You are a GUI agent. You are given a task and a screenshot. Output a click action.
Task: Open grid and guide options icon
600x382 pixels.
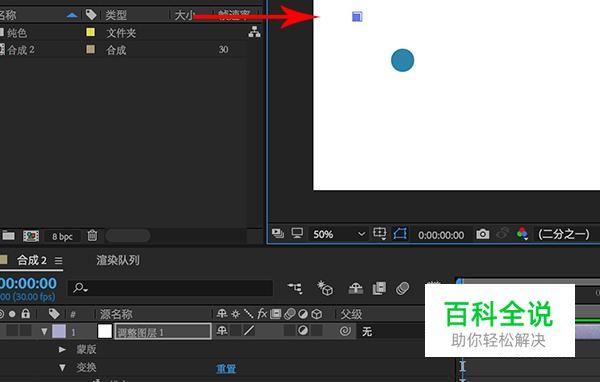click(x=380, y=233)
